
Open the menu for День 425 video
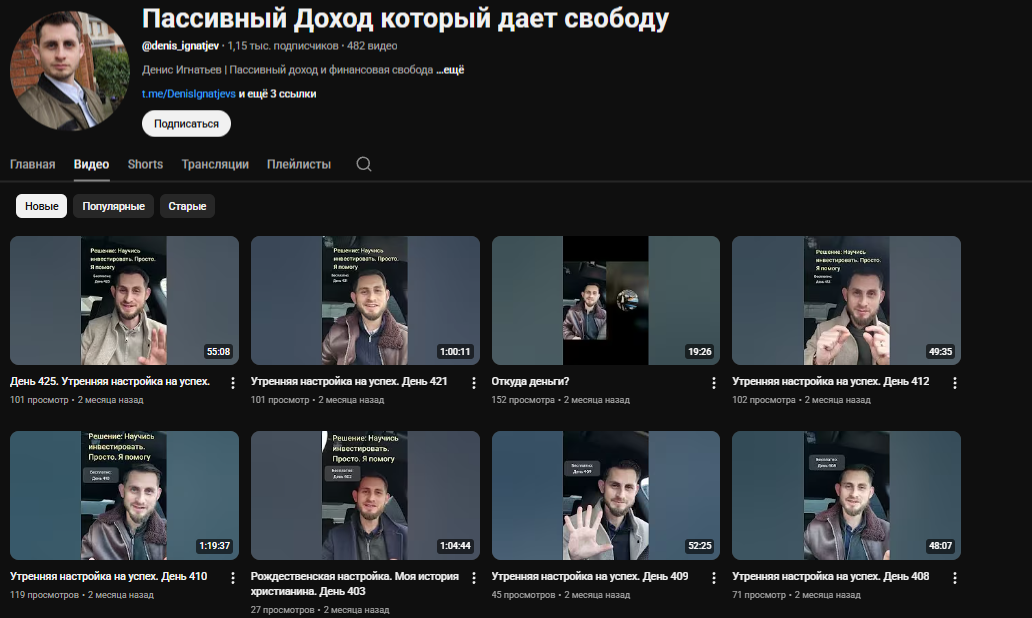pyautogui.click(x=232, y=382)
